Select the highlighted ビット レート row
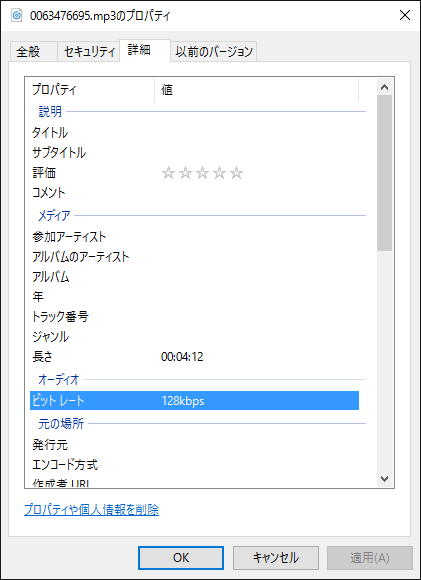Image resolution: width=421 pixels, height=580 pixels. [194, 401]
